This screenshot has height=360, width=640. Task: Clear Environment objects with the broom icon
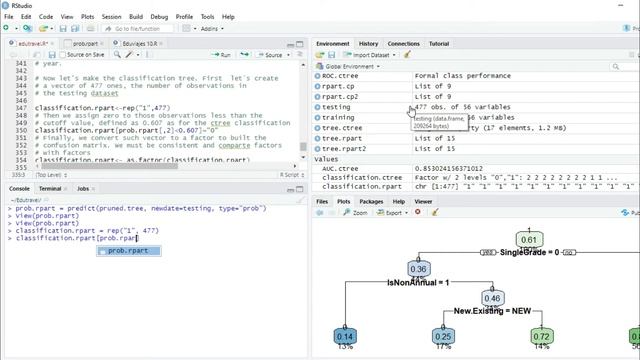407,54
